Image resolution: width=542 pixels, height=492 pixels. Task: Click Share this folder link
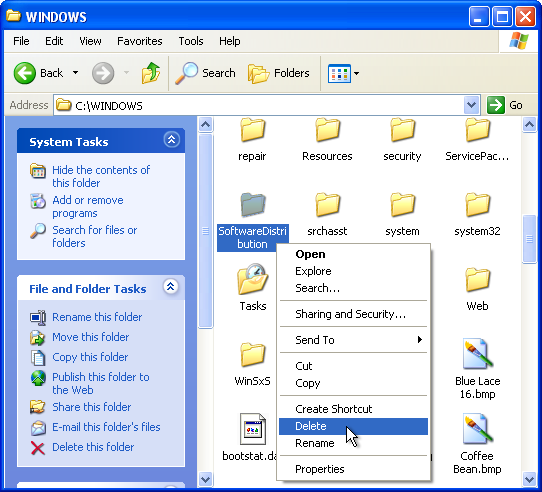point(92,407)
